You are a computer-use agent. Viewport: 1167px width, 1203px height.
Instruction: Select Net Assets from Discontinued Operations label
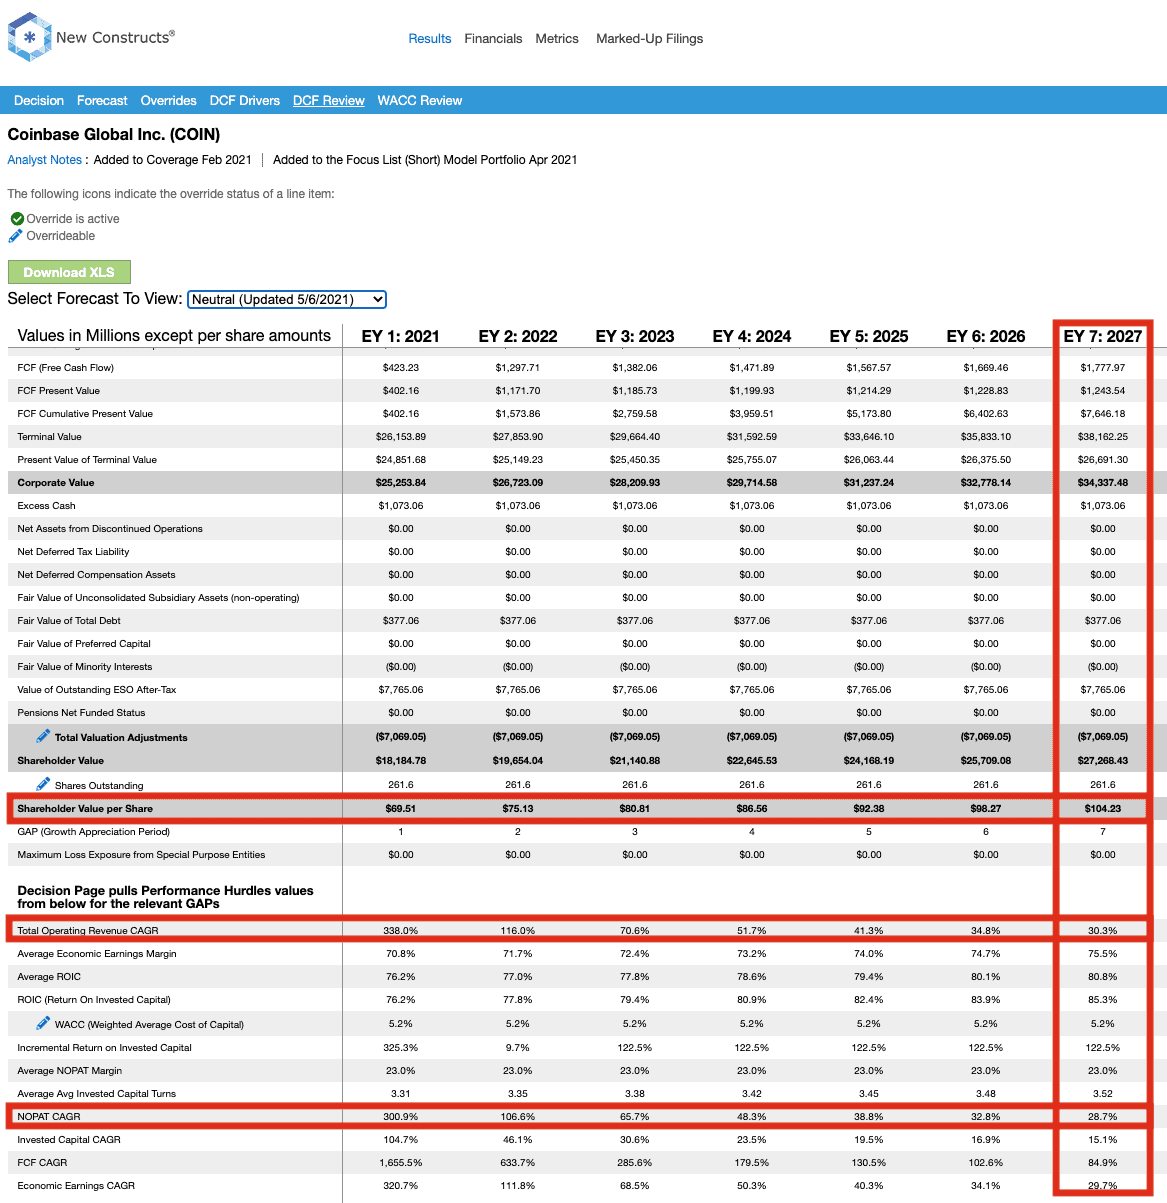pos(110,529)
